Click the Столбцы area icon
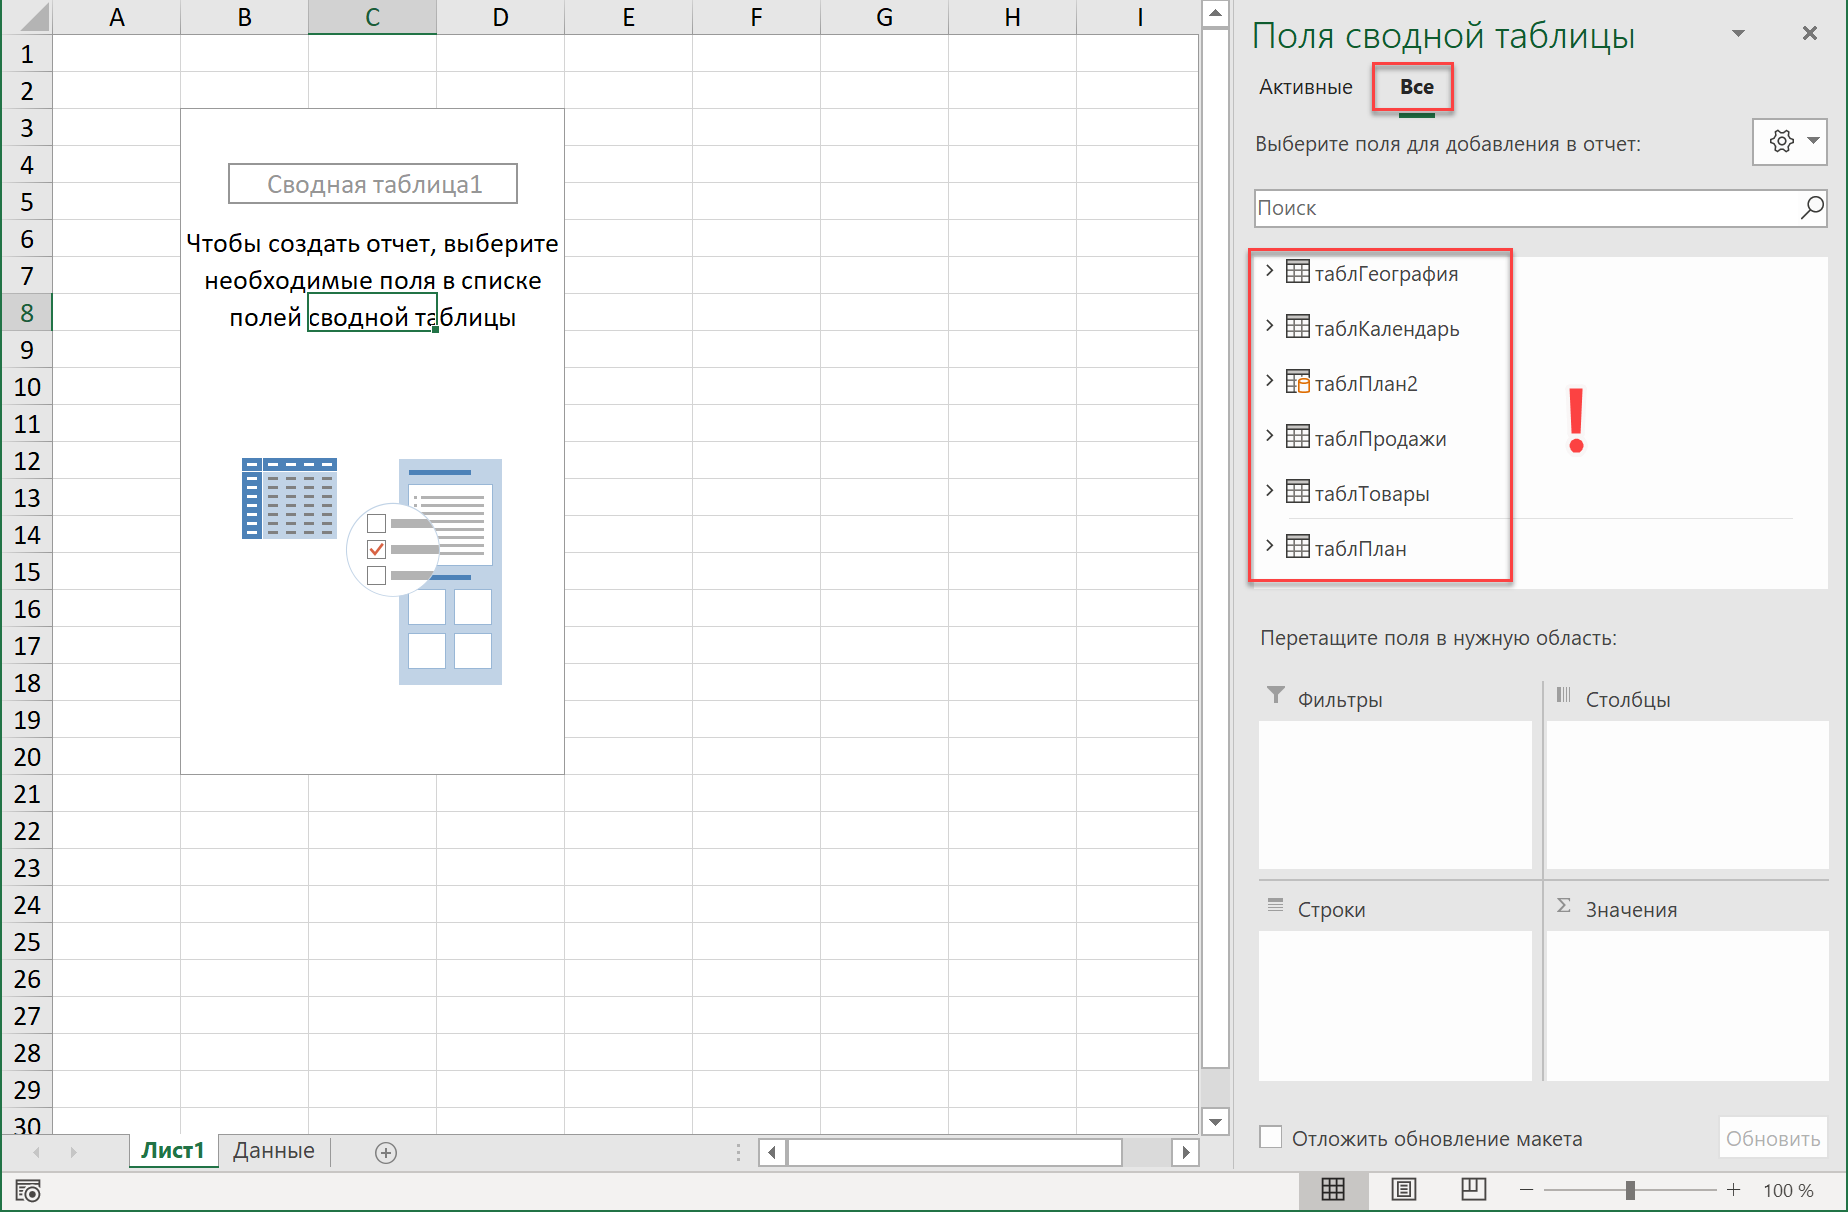Viewport: 1848px width, 1212px height. [x=1563, y=696]
